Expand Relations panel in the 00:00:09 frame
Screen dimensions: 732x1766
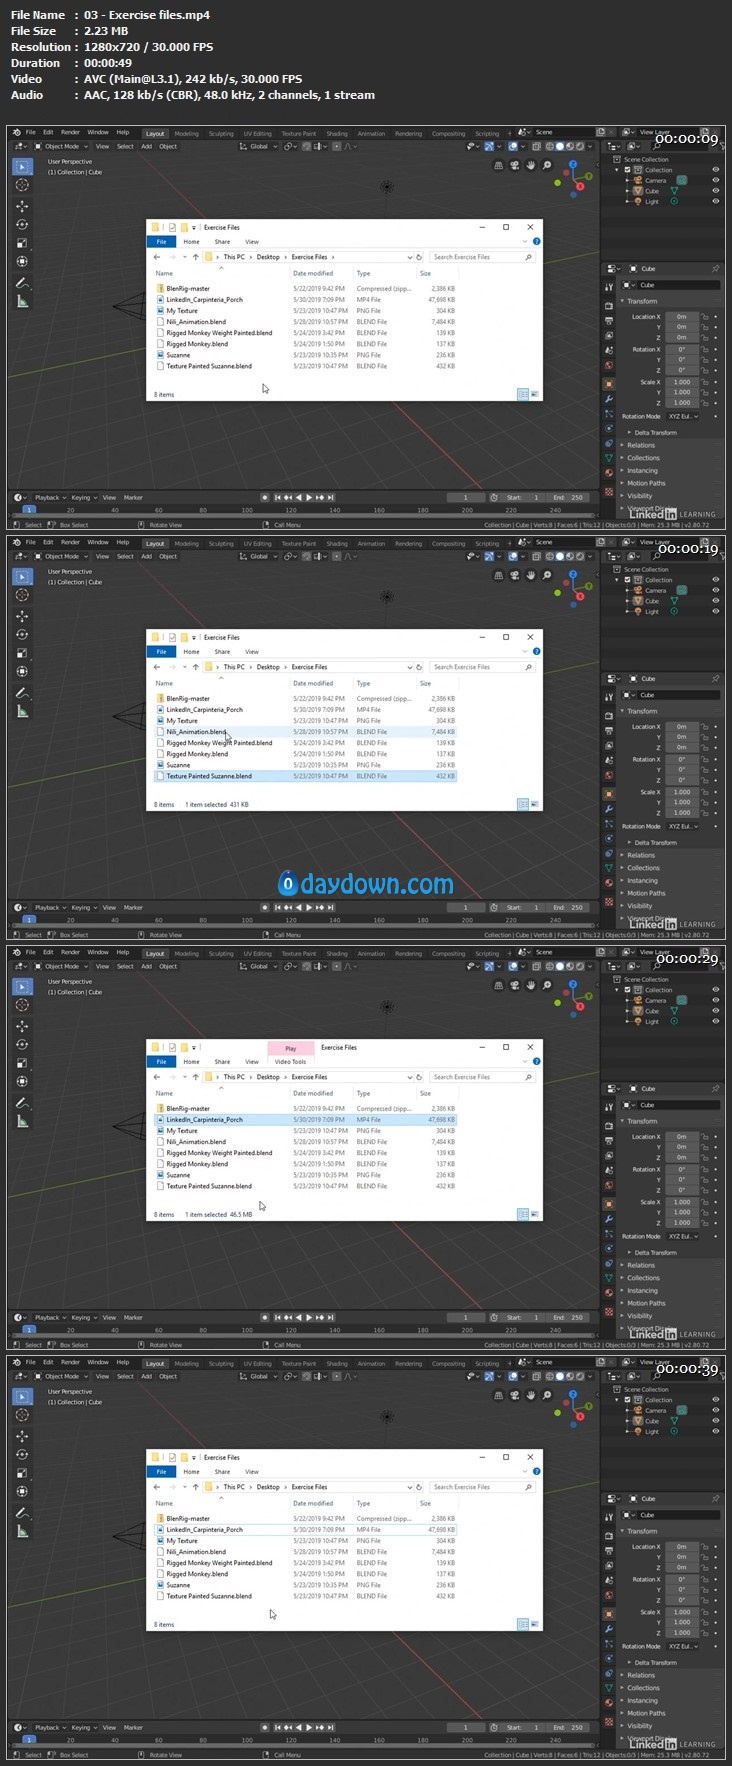[641, 445]
